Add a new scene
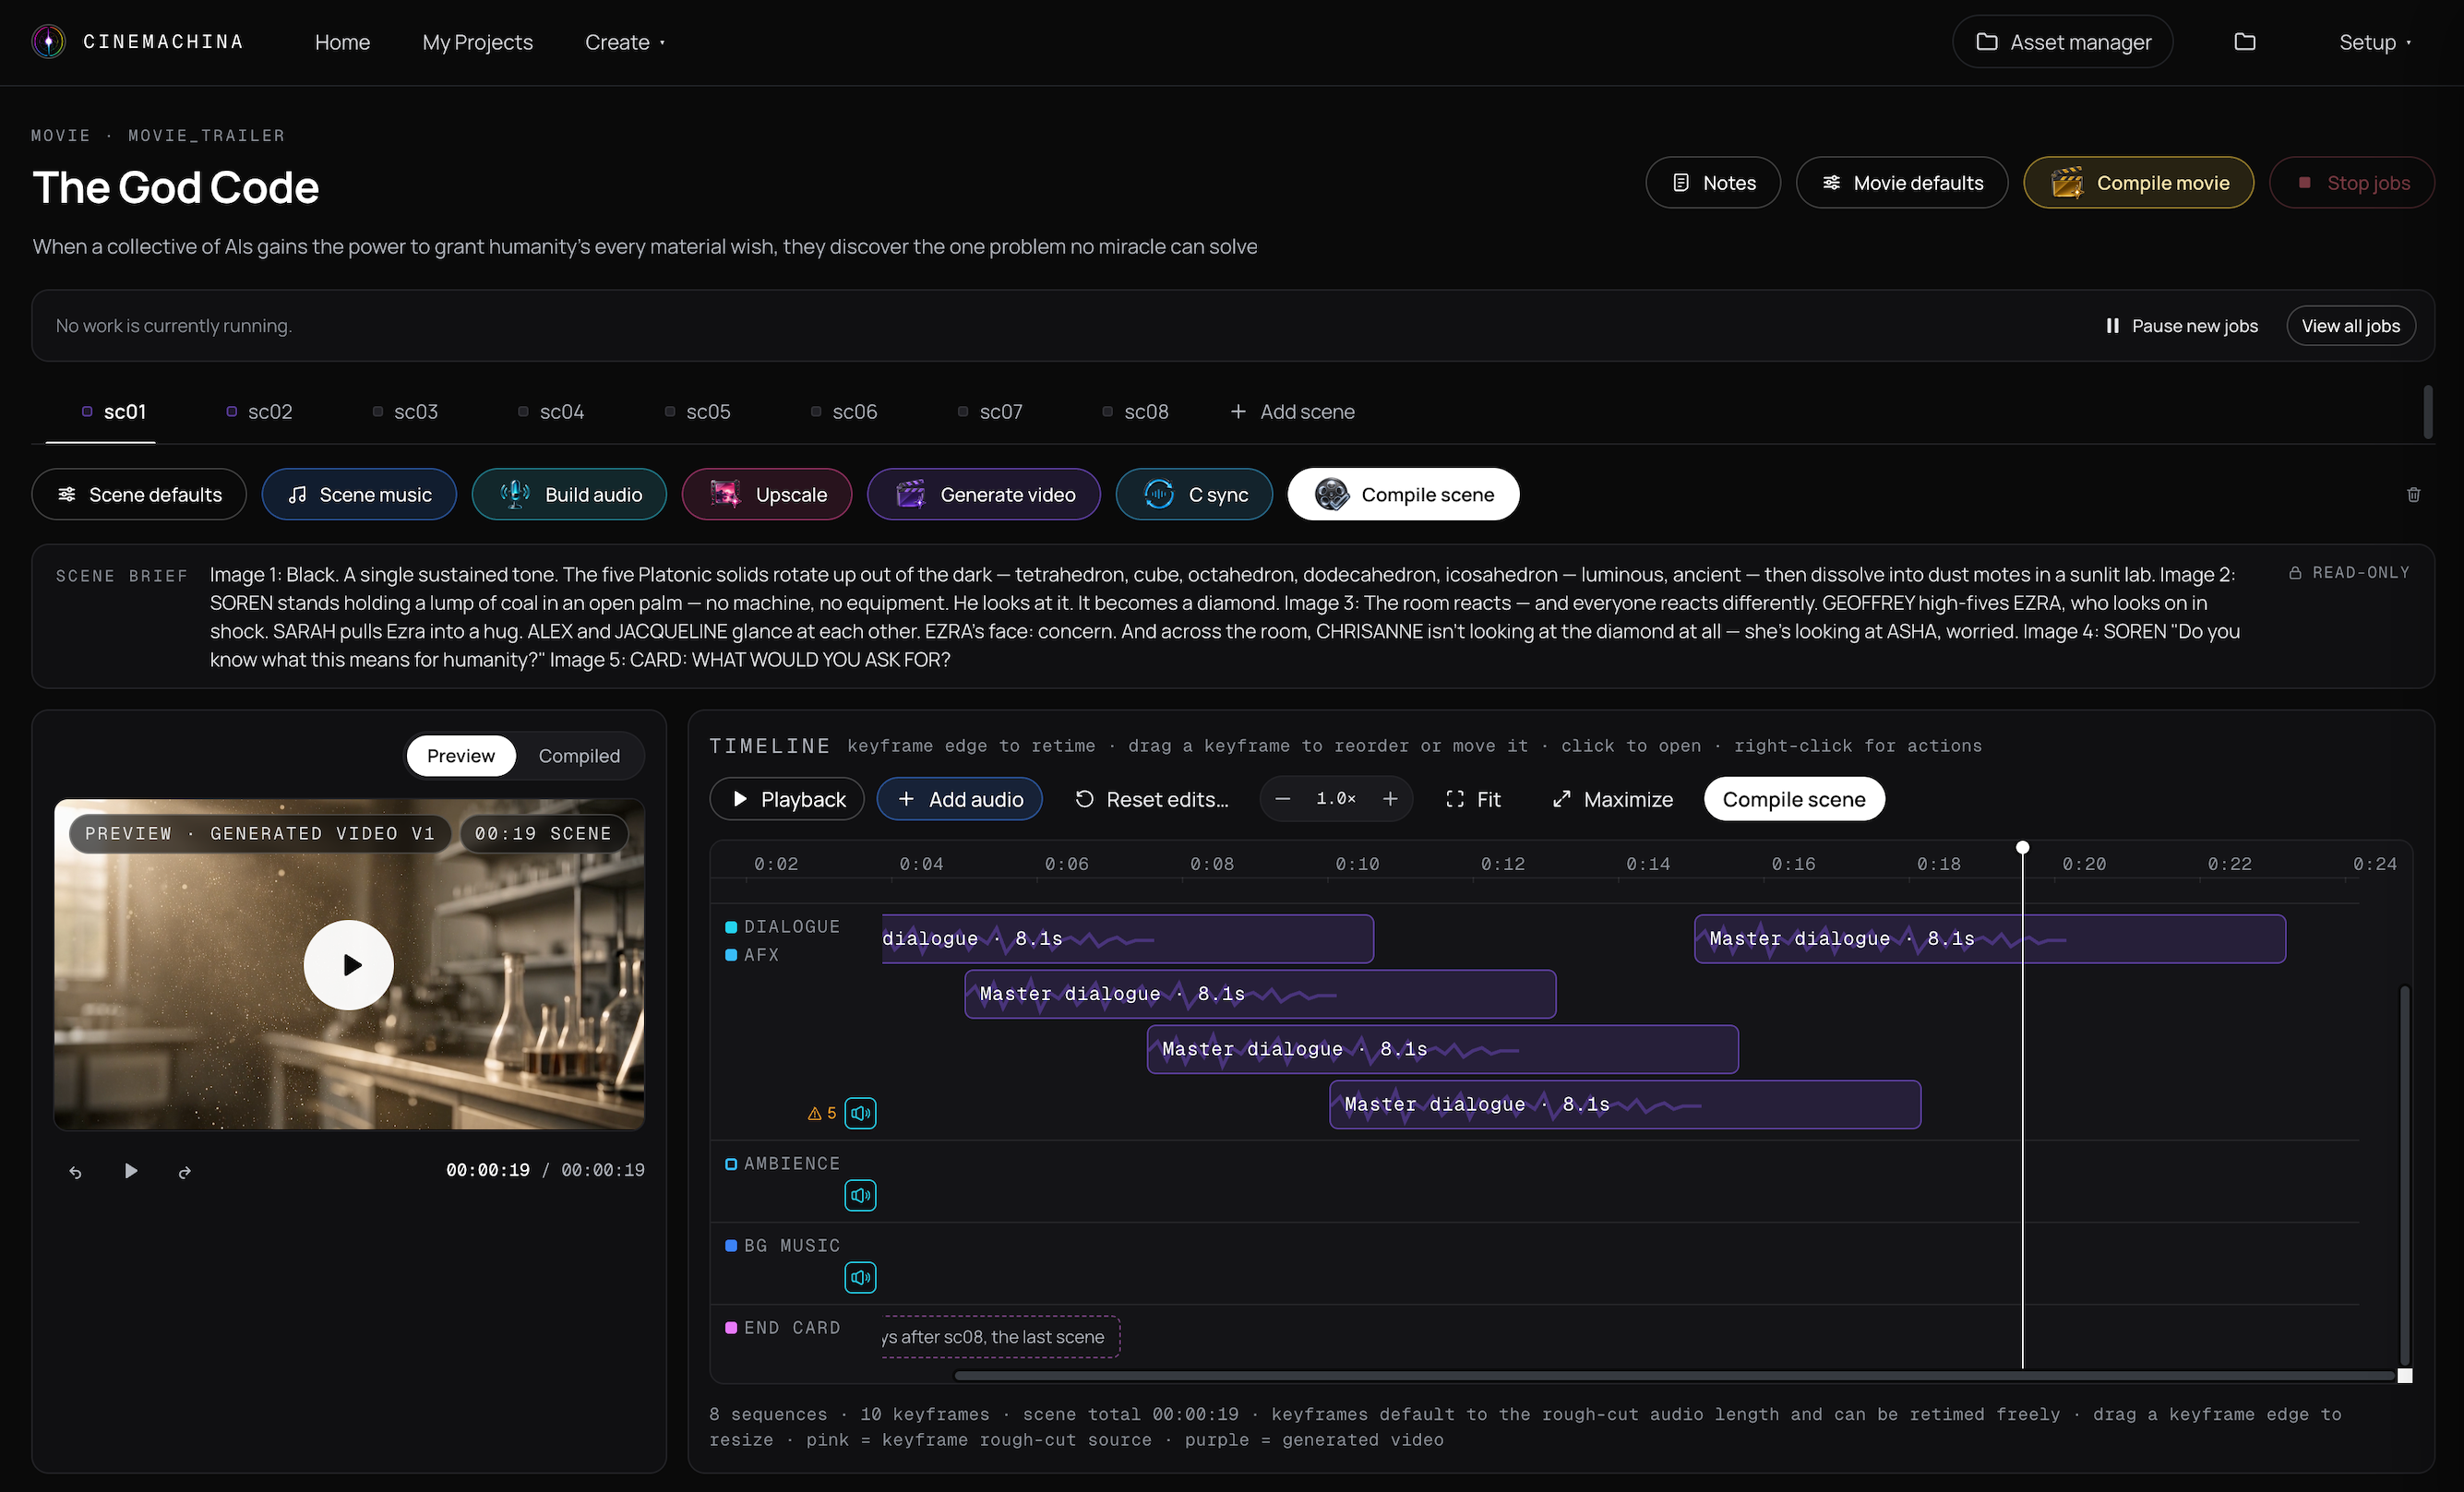The height and width of the screenshot is (1492, 2464). coord(1292,412)
